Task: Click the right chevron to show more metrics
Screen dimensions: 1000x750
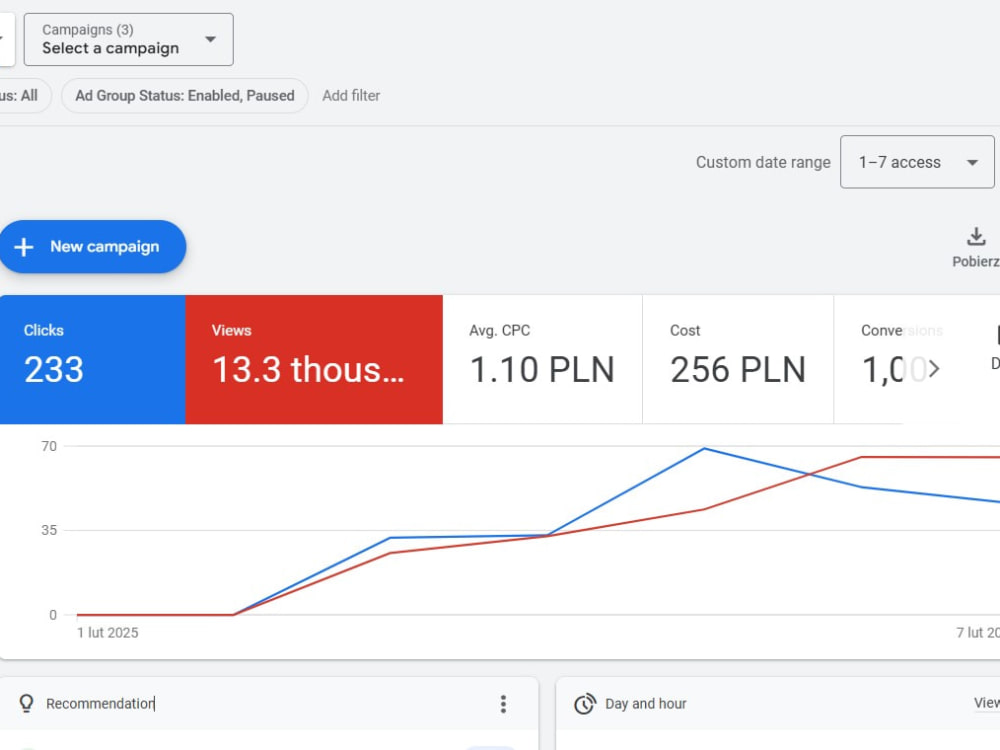Action: [x=934, y=369]
